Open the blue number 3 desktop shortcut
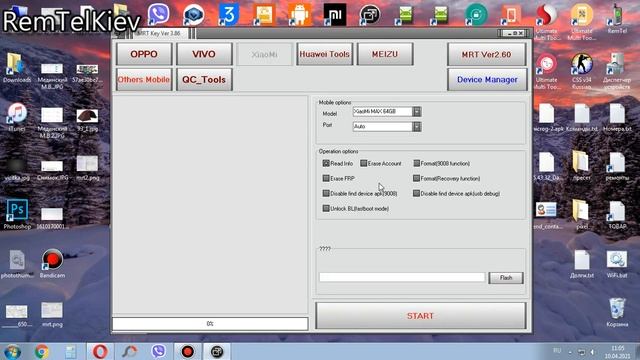The image size is (640, 360). click(229, 15)
